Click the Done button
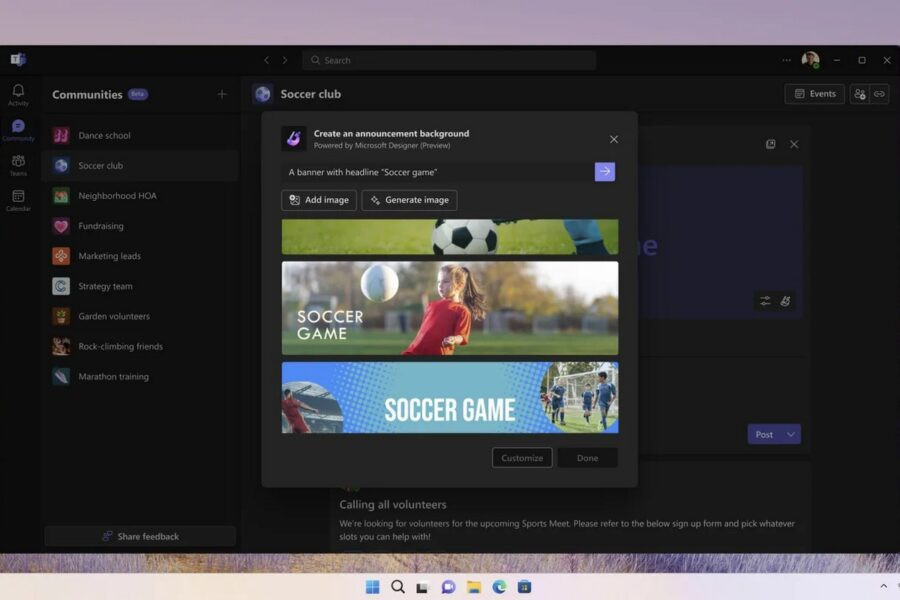Screen dimensions: 900x600 (x=587, y=458)
